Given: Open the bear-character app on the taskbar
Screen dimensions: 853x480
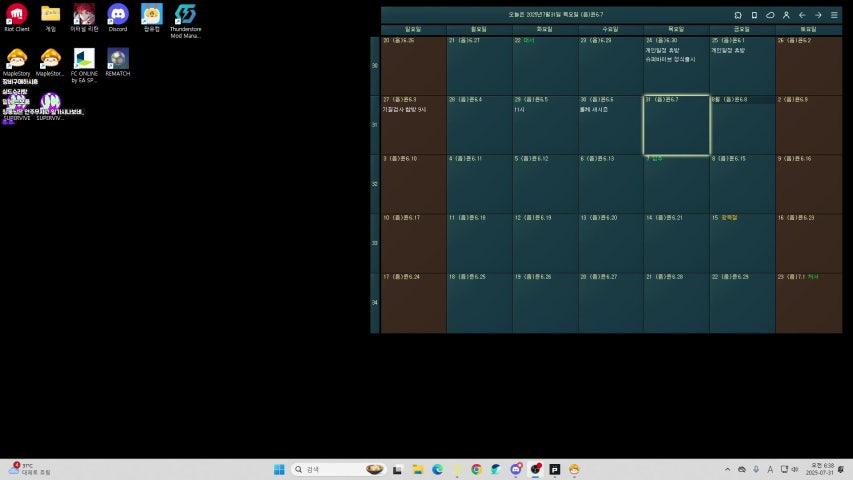Looking at the screenshot, I should point(574,469).
